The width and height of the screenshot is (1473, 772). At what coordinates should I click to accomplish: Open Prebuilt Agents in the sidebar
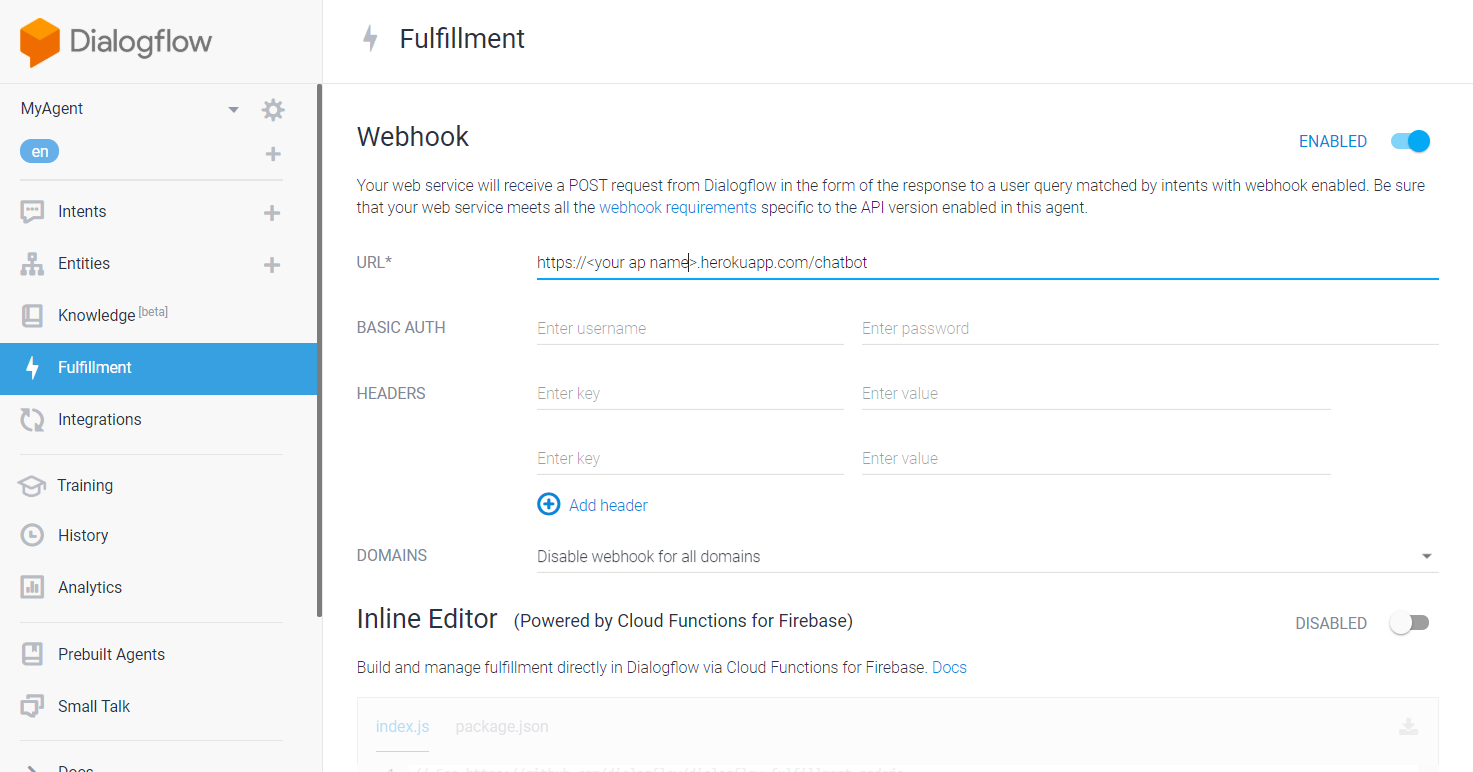pos(111,655)
